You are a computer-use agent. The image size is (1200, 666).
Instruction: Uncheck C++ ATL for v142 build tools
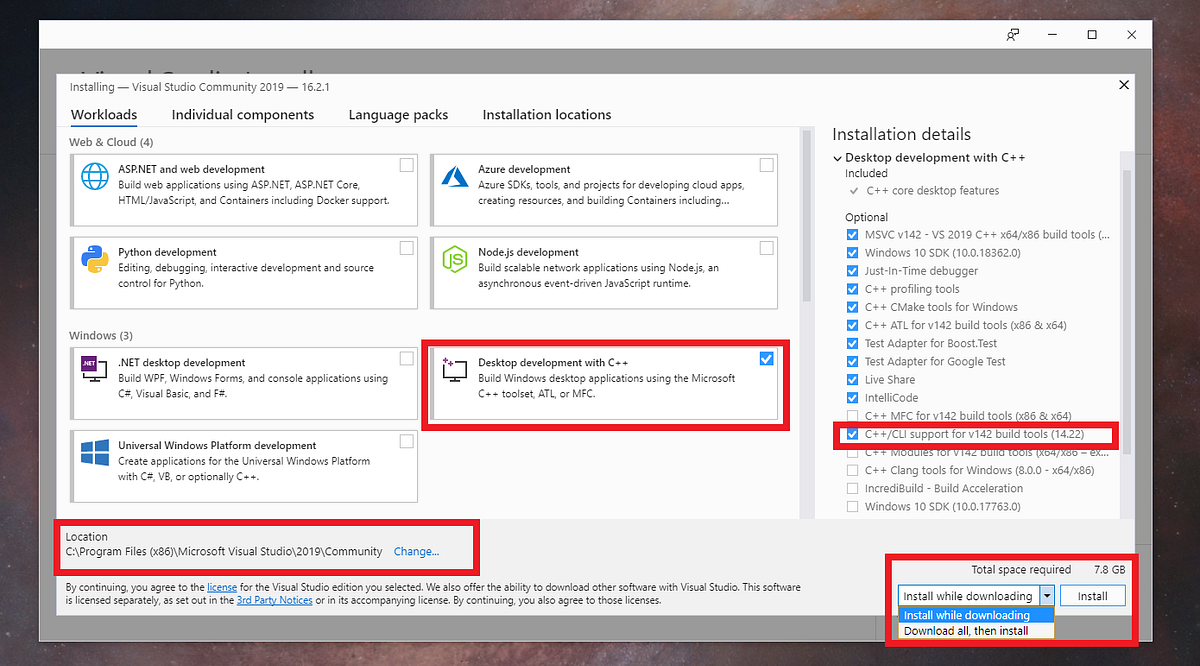852,325
